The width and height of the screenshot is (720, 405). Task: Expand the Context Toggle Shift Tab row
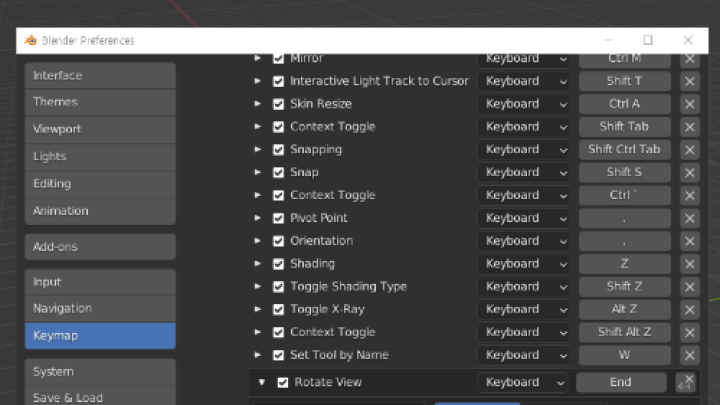point(258,126)
